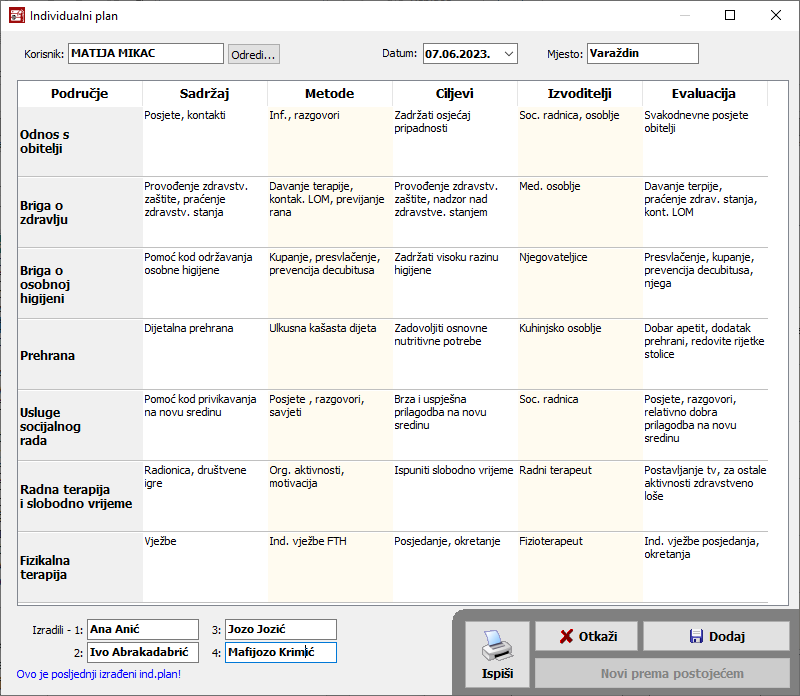Click the Prehrana row header
The width and height of the screenshot is (800, 696).
pos(80,355)
